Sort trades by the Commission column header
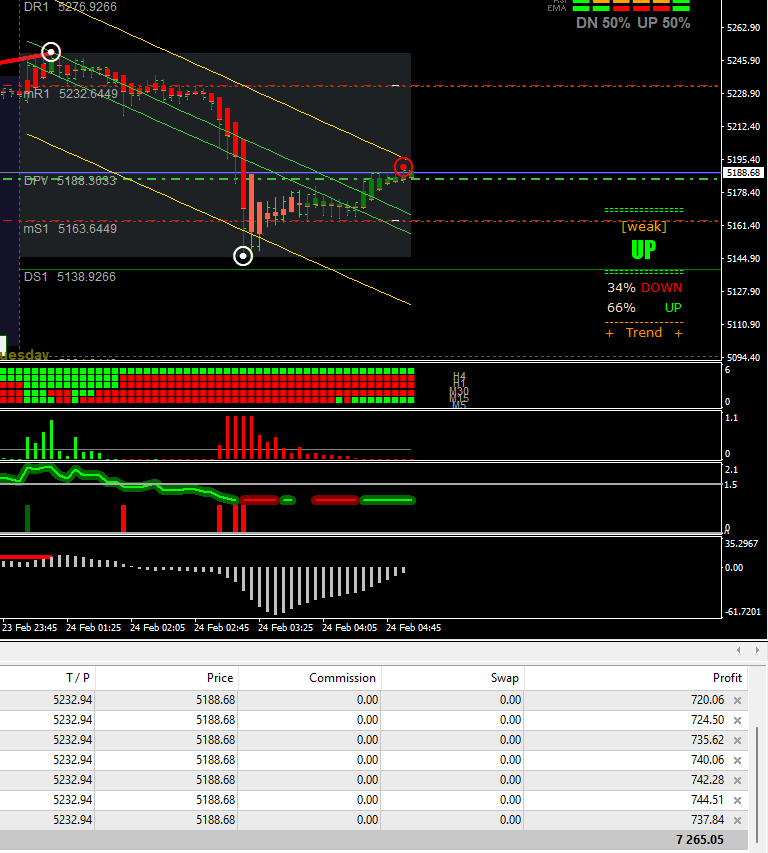 point(342,678)
